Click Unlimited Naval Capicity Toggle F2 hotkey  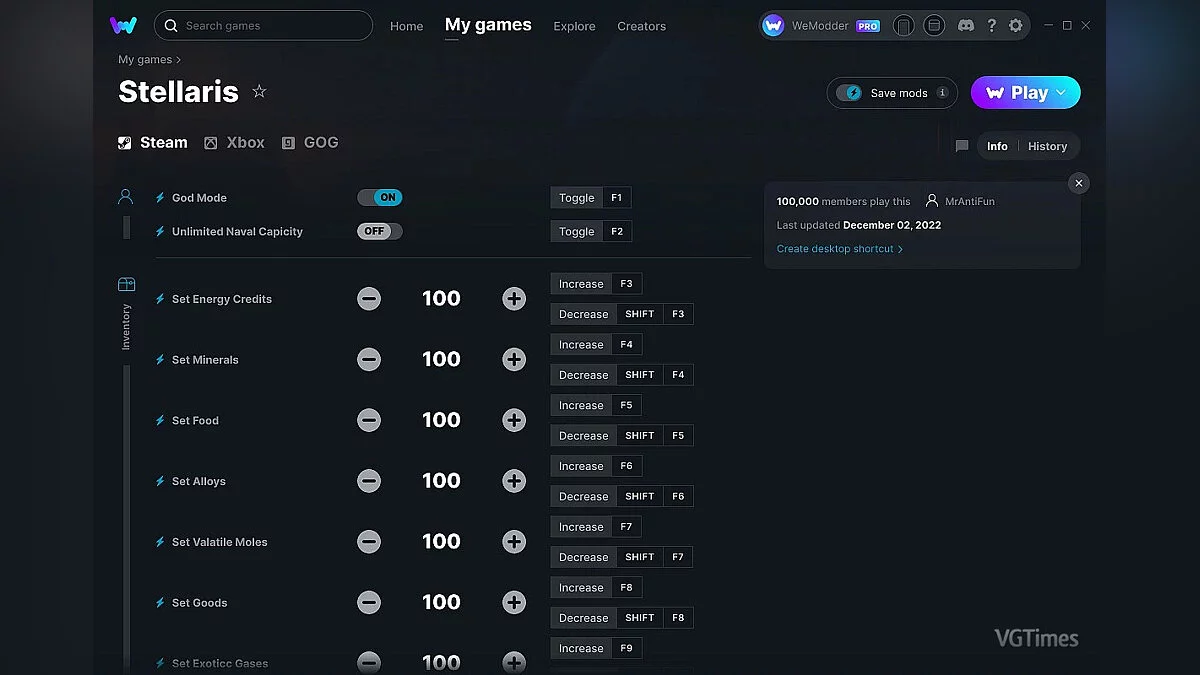tap(591, 231)
